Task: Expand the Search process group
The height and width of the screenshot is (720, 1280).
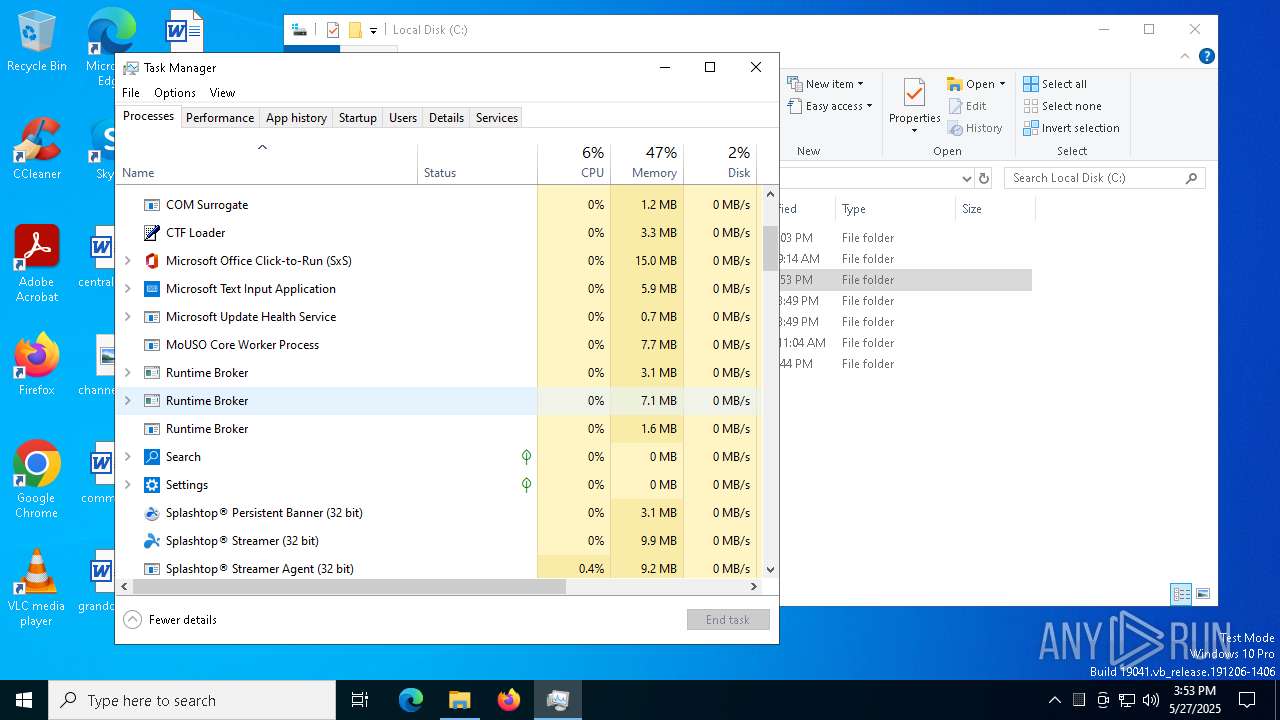Action: tap(127, 457)
